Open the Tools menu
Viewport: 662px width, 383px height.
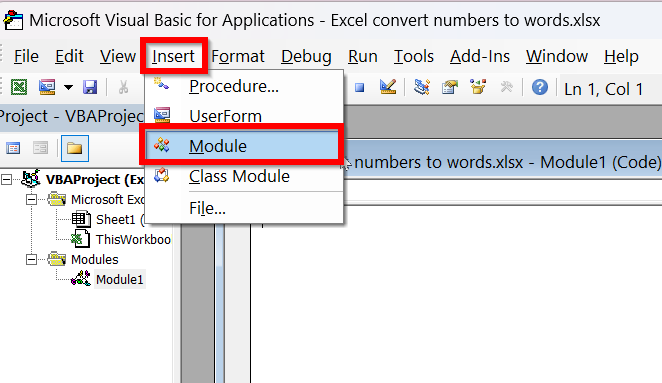coord(414,56)
